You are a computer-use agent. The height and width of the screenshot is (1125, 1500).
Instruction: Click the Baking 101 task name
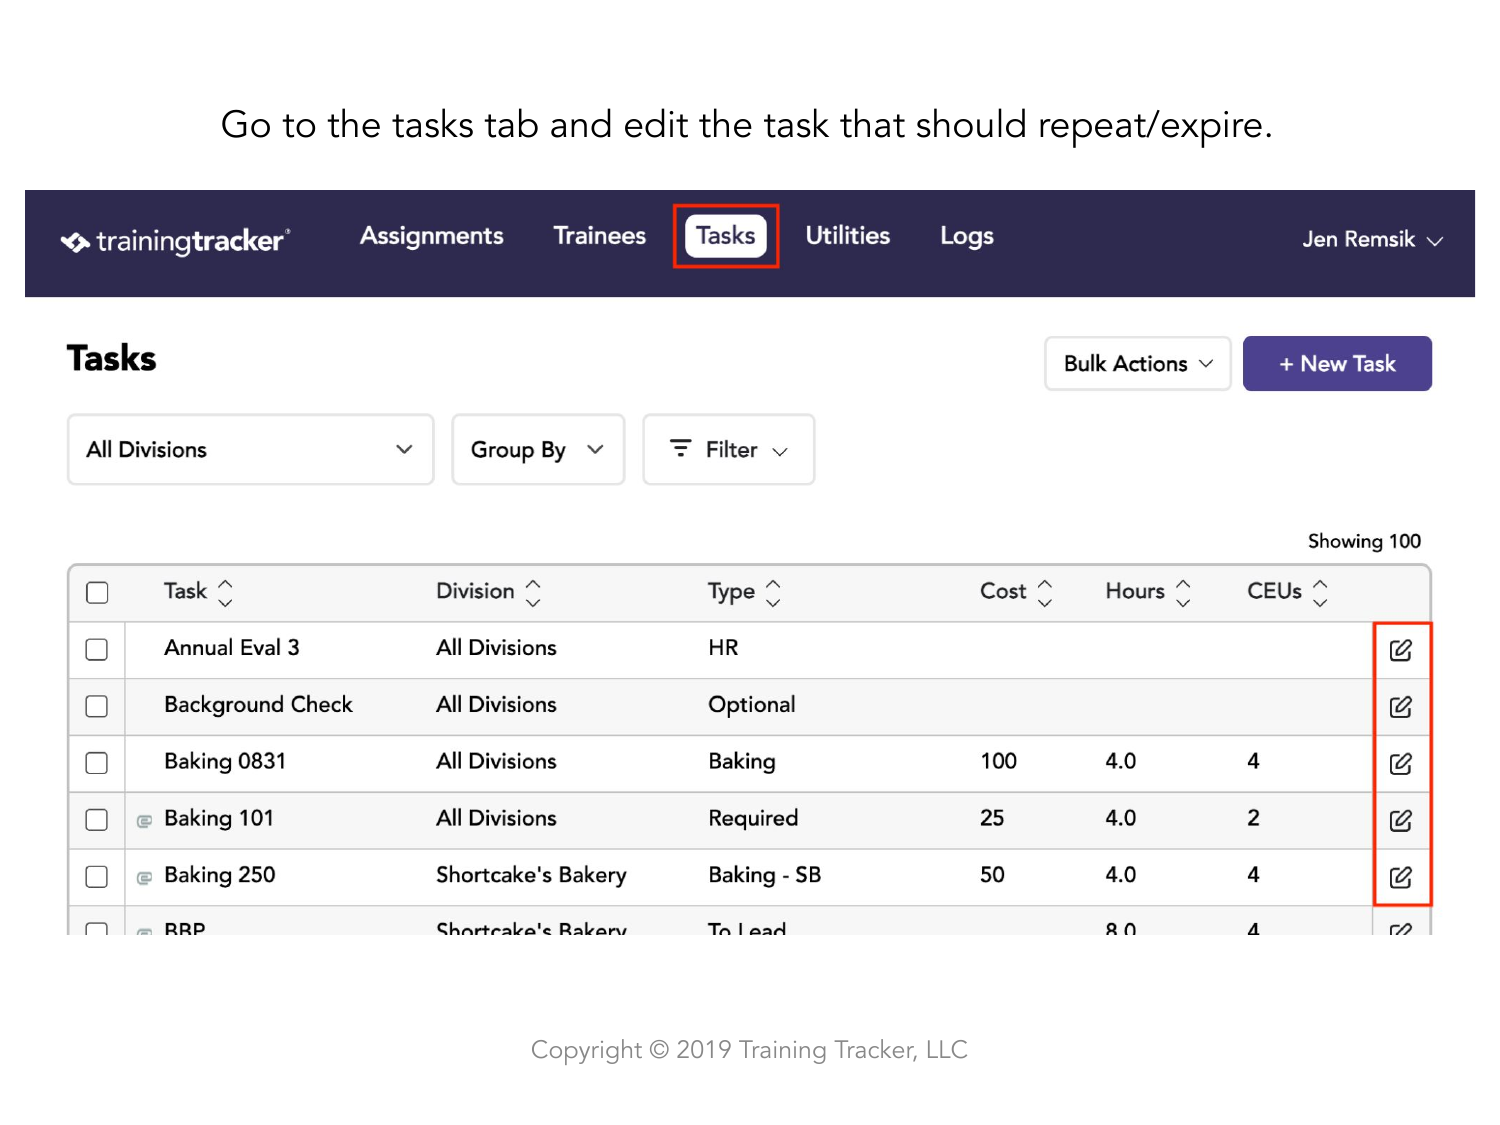coord(219,819)
